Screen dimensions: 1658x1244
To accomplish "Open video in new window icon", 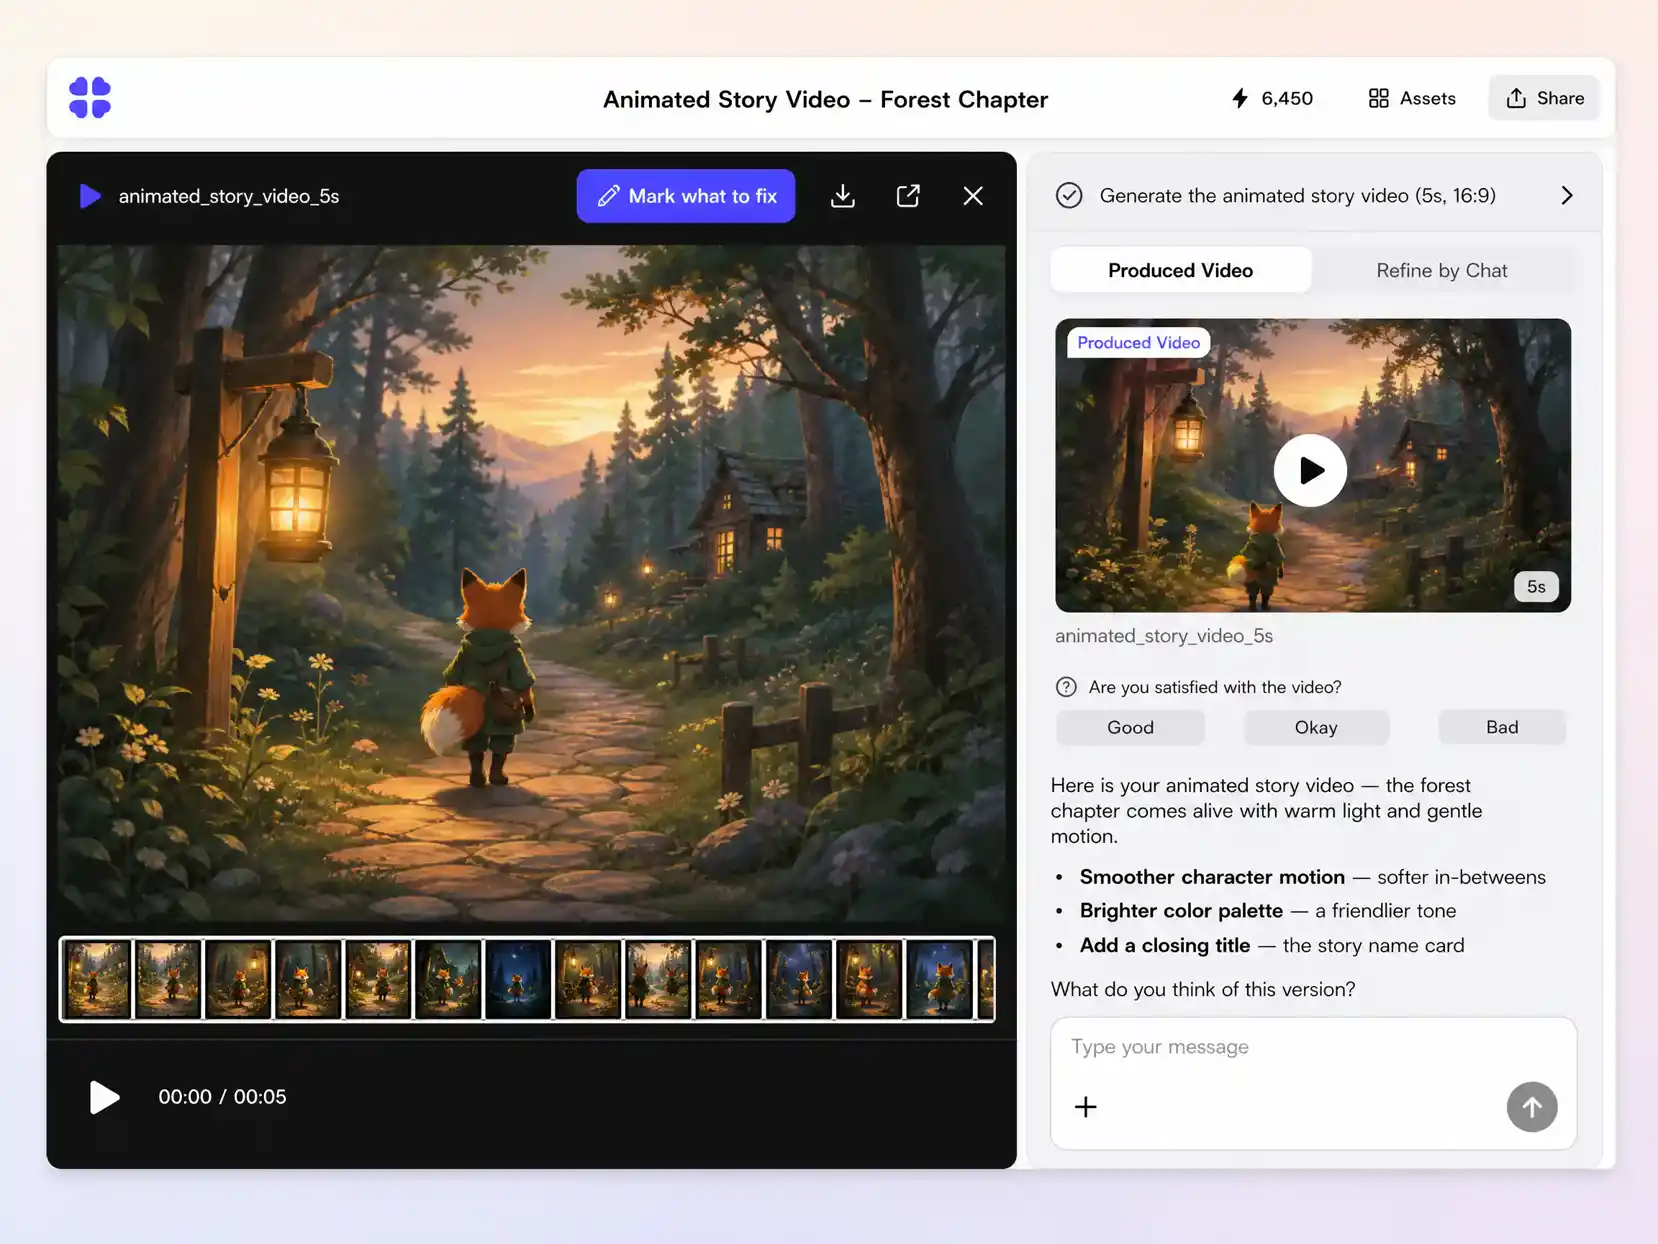I will (908, 196).
